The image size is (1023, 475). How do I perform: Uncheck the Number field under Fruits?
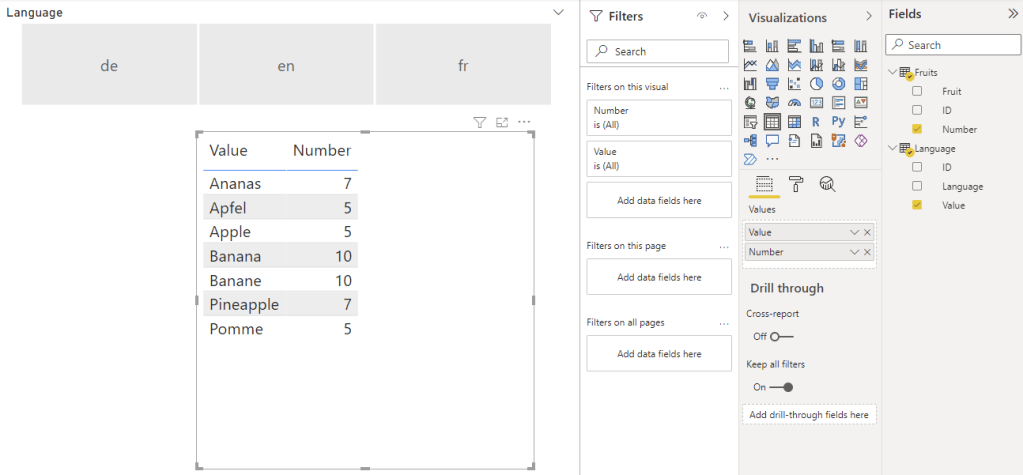click(917, 129)
